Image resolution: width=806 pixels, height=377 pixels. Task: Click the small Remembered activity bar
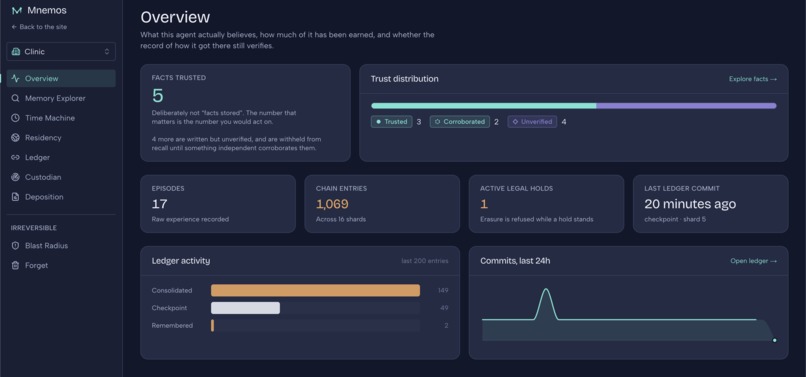pyautogui.click(x=212, y=326)
